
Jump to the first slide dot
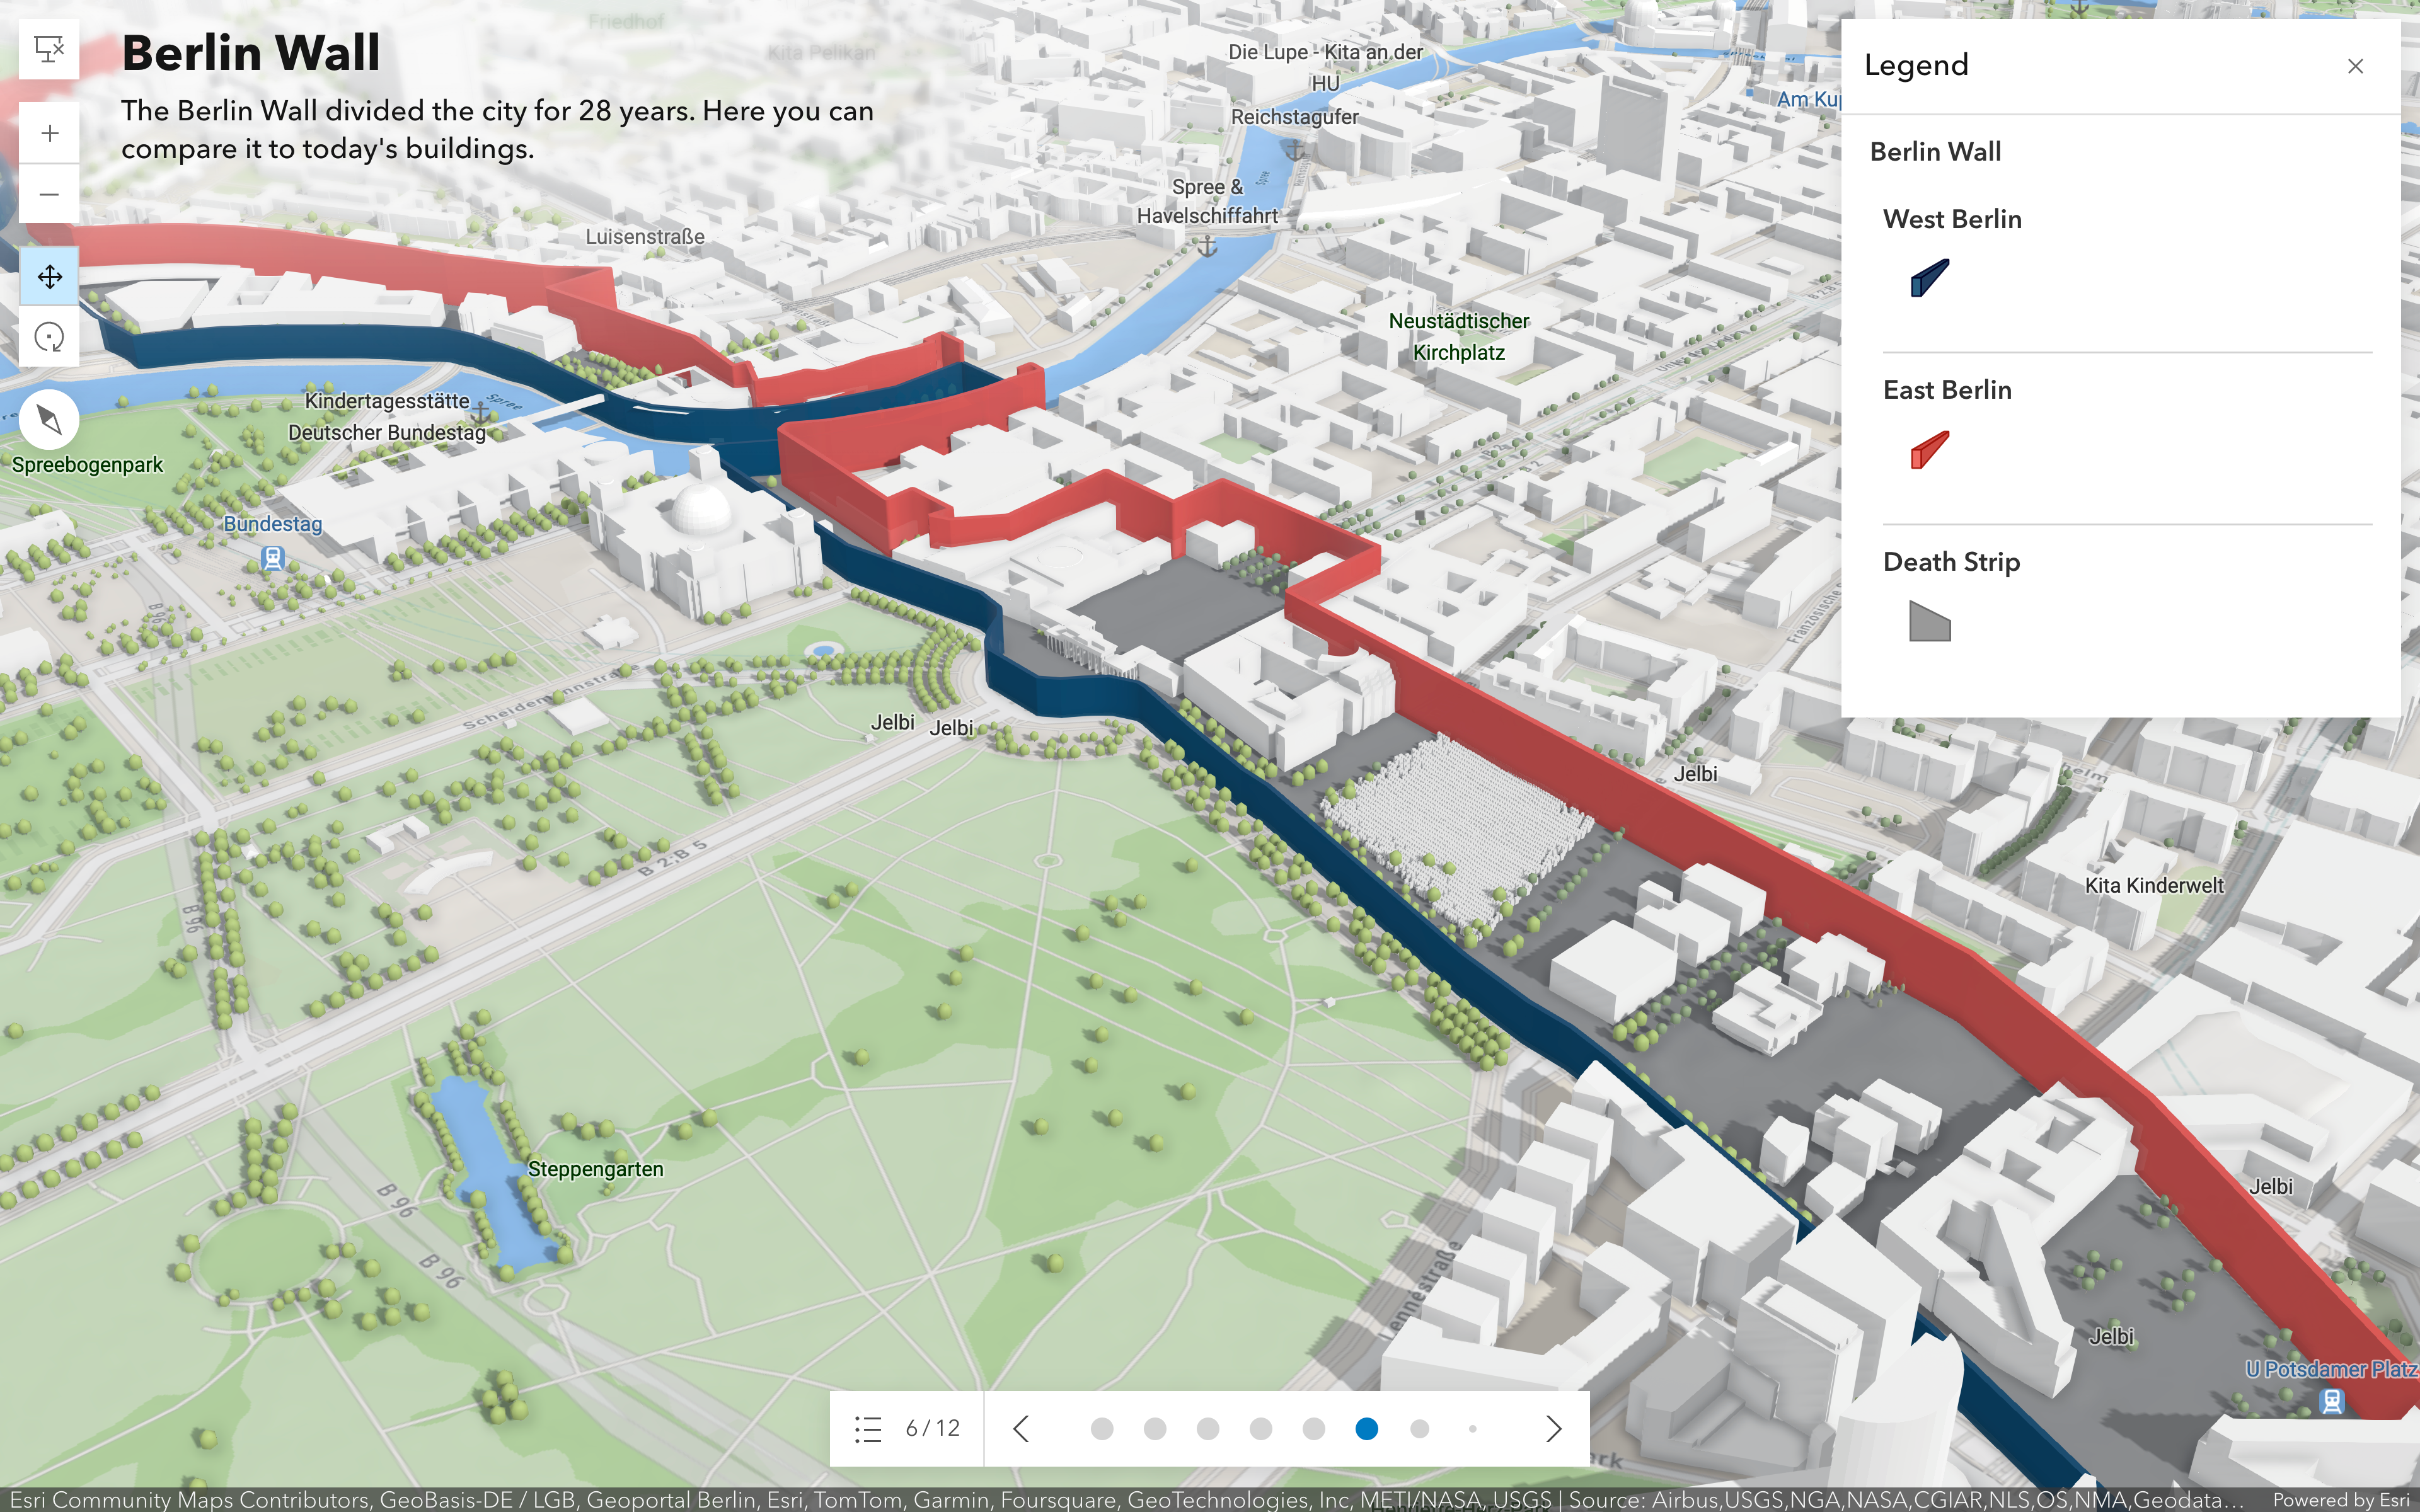[1102, 1429]
